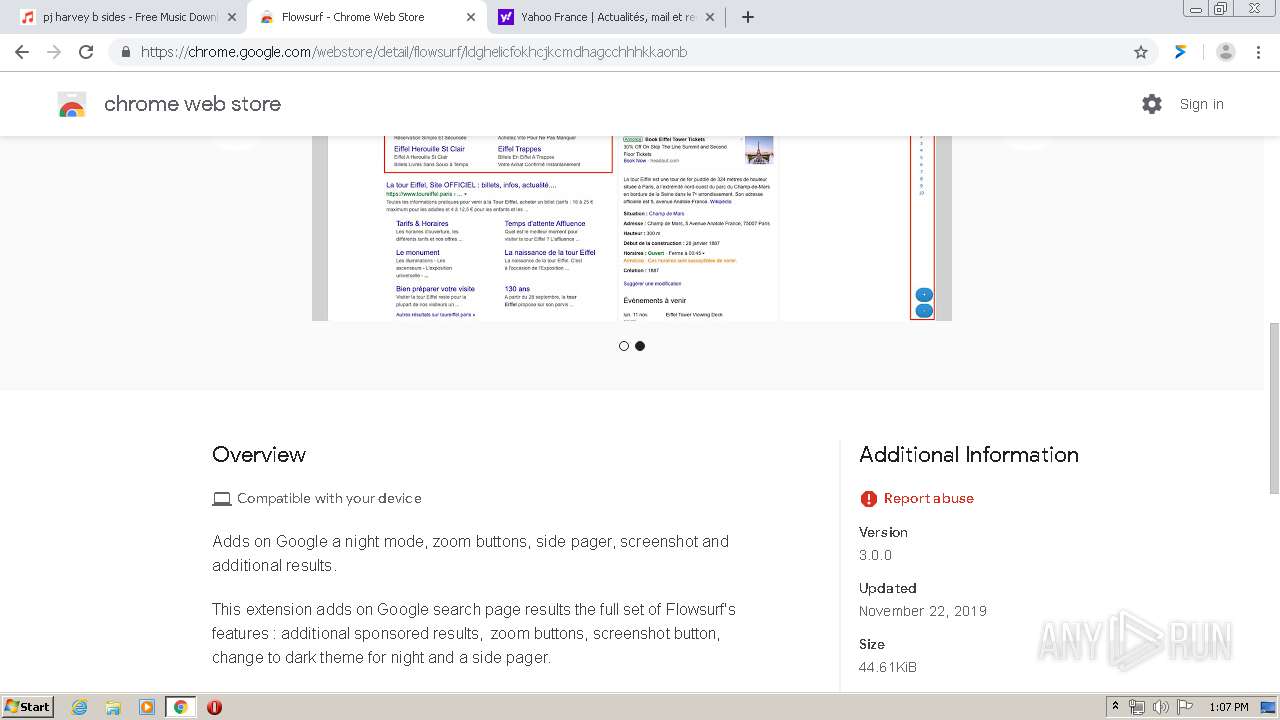
Task: Click the Compatible with your device icon
Action: point(221,498)
